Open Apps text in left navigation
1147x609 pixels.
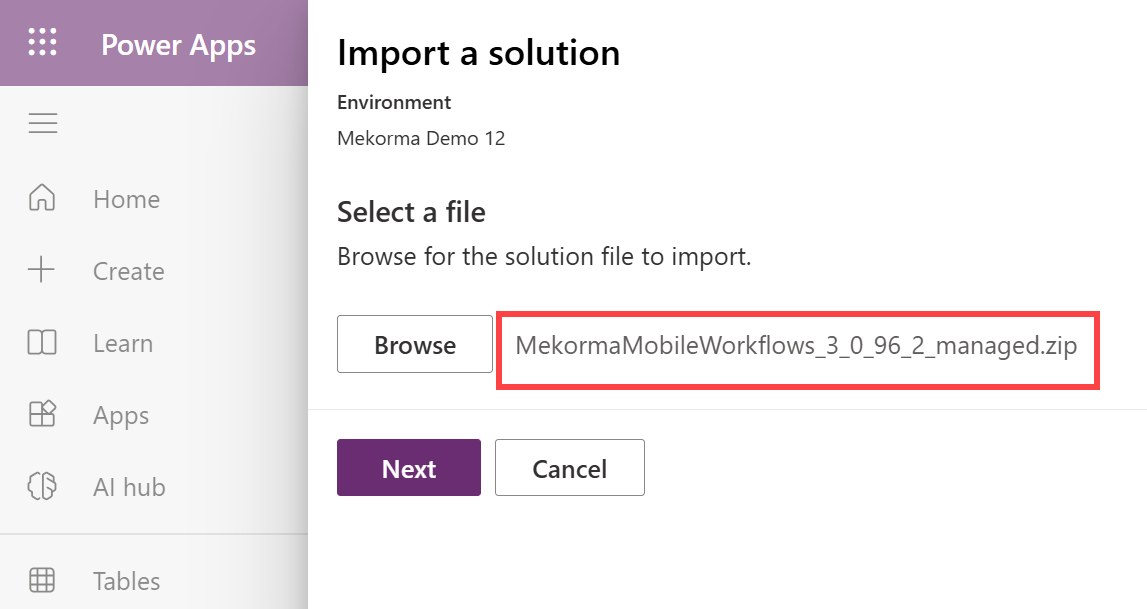point(121,415)
